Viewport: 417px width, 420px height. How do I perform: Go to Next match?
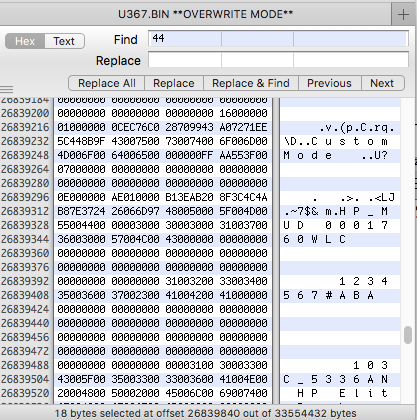click(x=382, y=83)
